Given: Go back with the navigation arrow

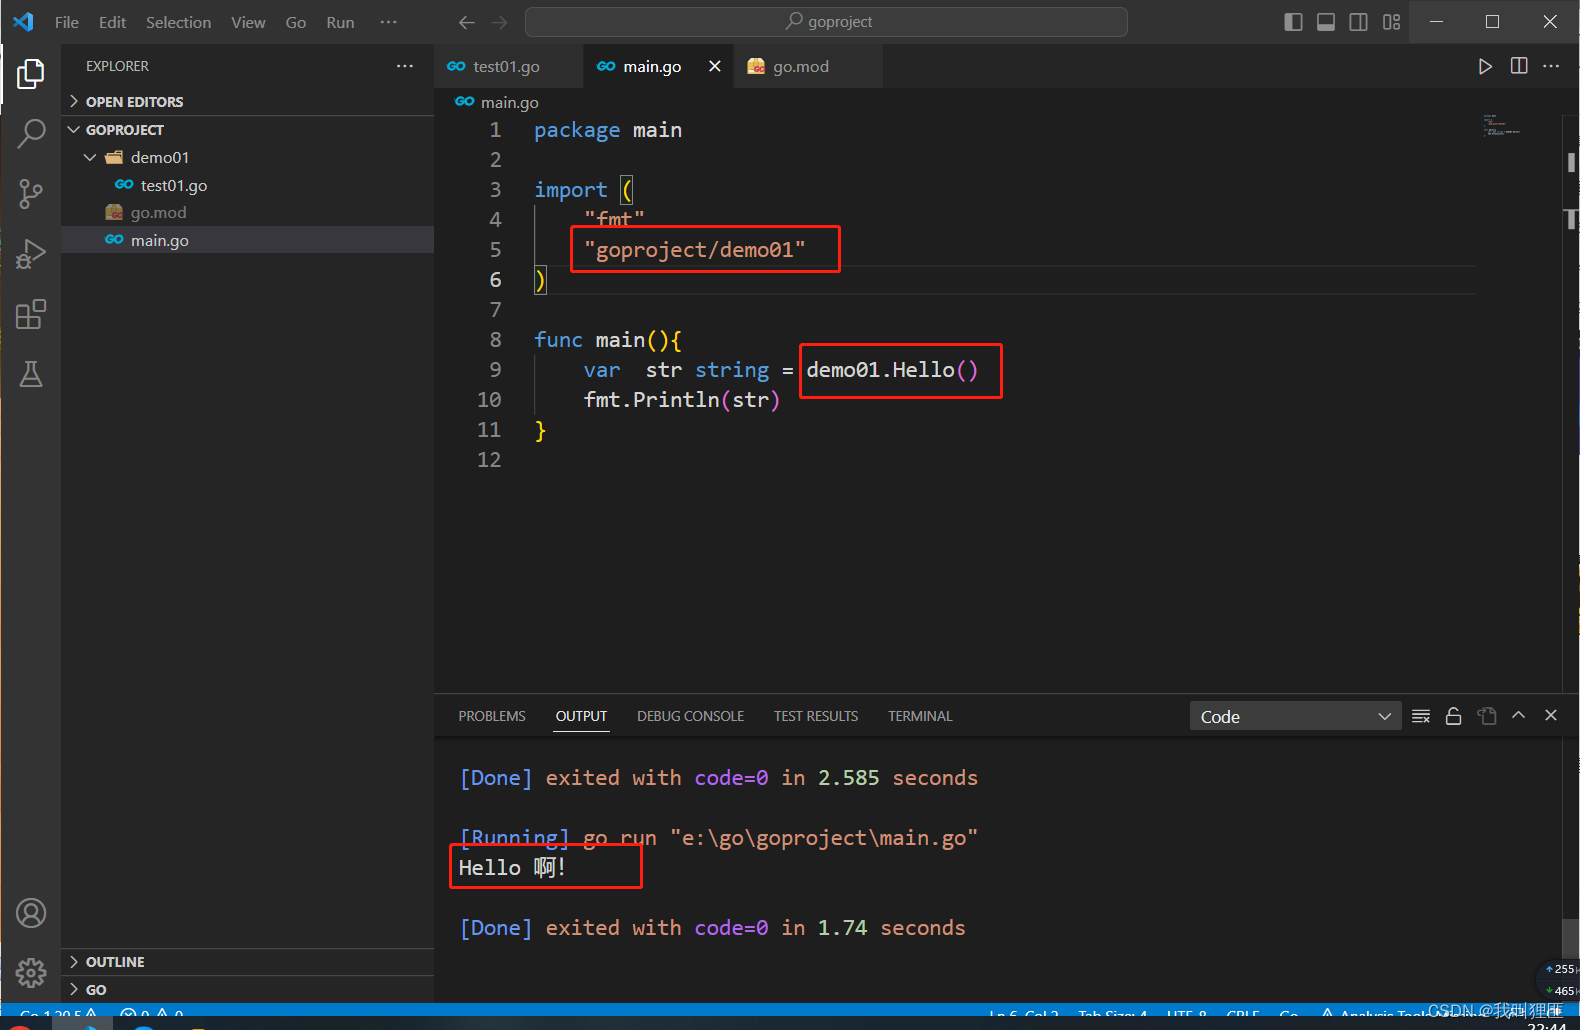Looking at the screenshot, I should pos(467,22).
